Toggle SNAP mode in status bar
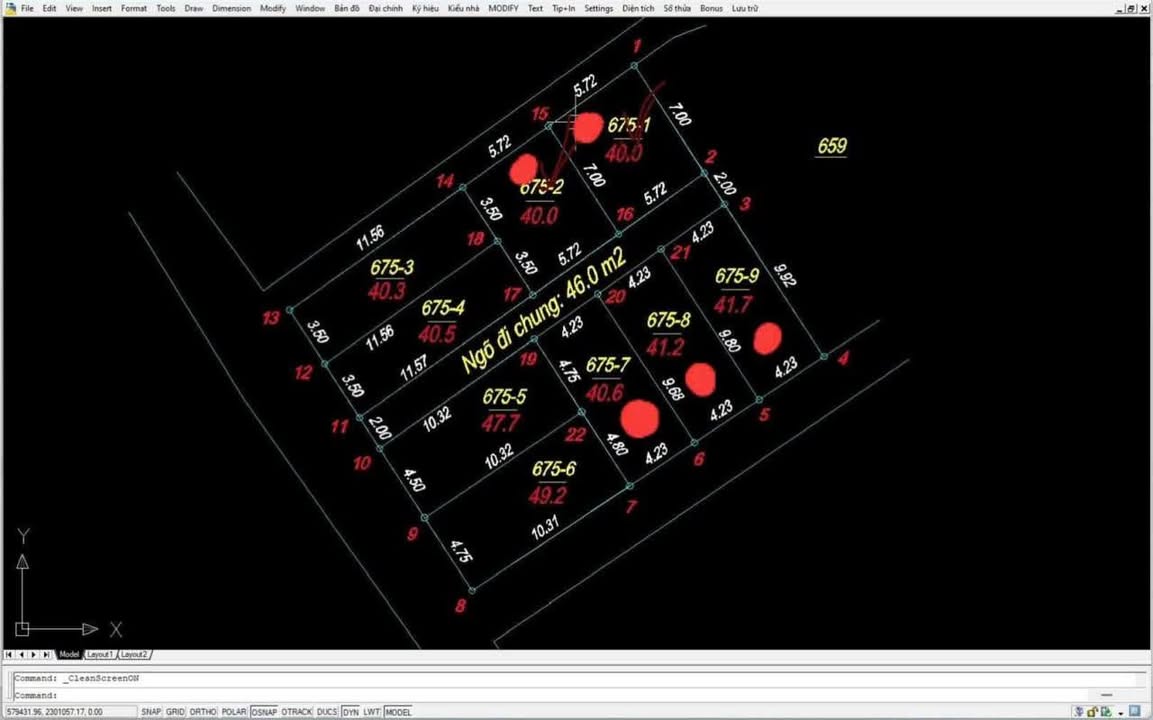Viewport: 1153px width, 720px height. [151, 712]
